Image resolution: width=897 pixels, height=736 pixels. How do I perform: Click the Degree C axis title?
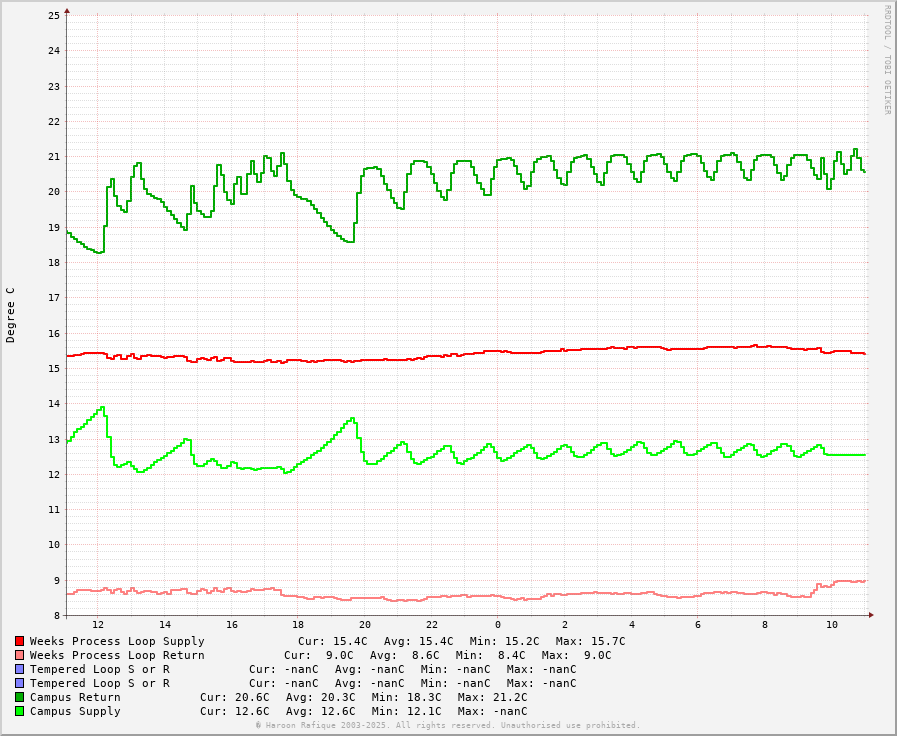[11, 314]
